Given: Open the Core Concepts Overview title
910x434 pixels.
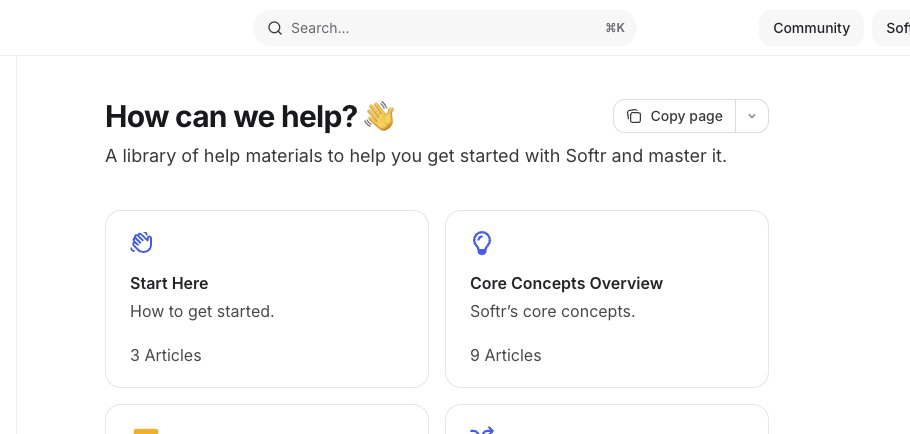Looking at the screenshot, I should pos(566,283).
